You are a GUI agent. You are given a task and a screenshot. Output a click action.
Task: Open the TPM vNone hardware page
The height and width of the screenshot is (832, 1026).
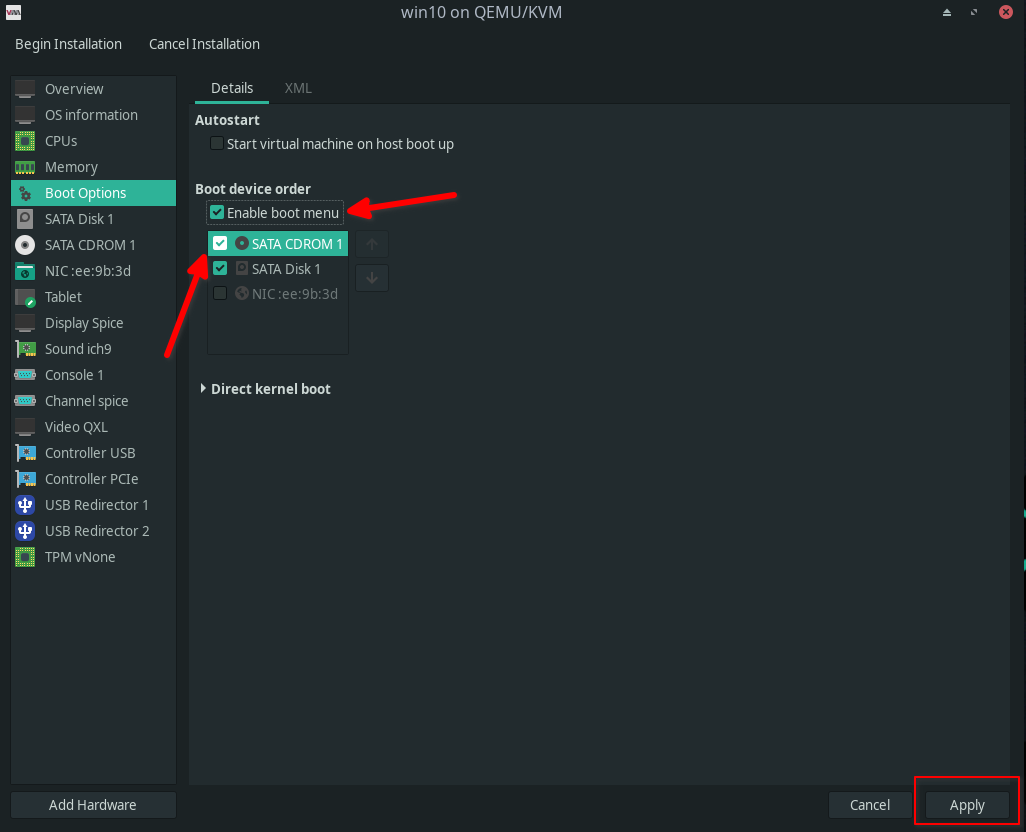94,557
